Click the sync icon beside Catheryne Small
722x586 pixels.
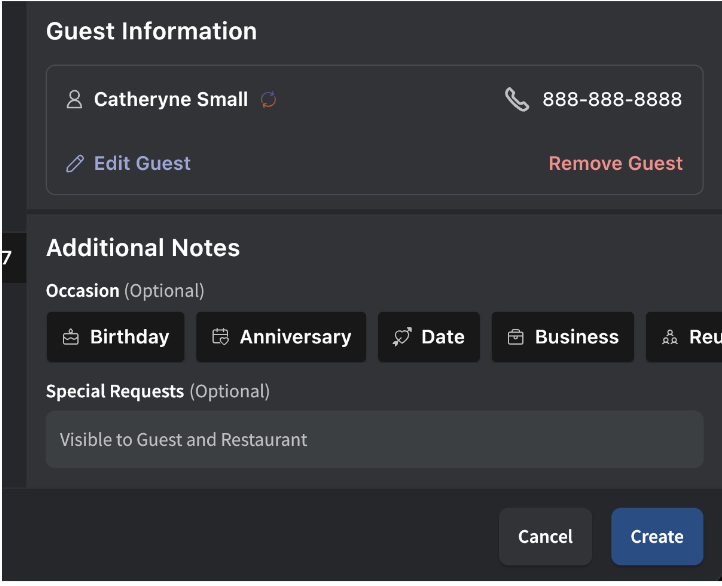(x=268, y=100)
